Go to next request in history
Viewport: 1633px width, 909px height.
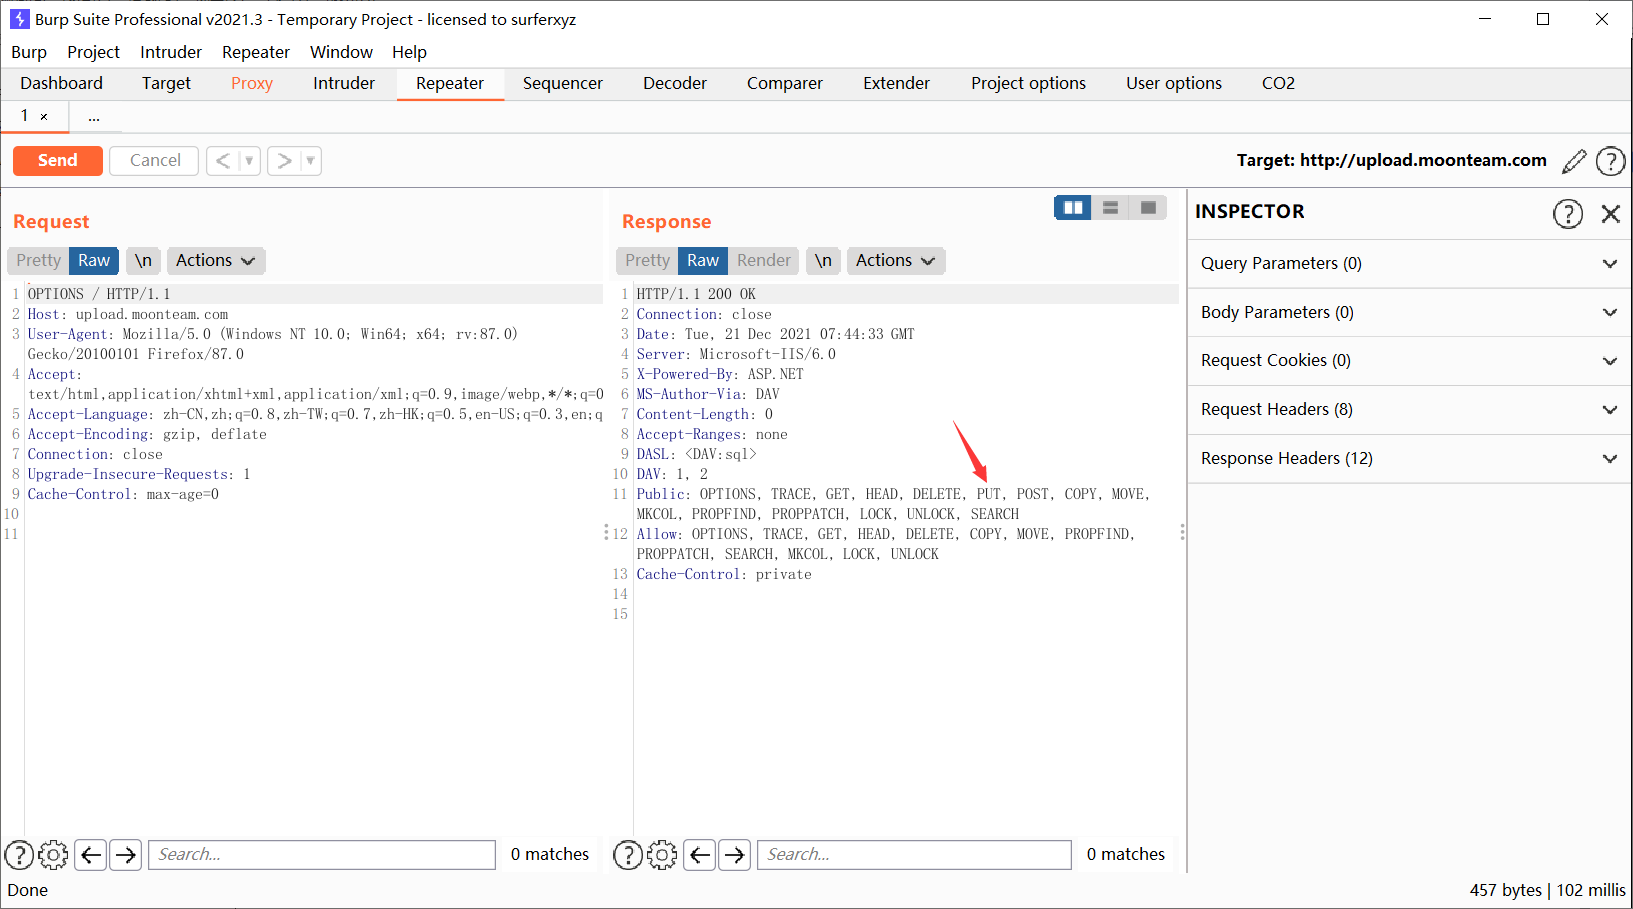(x=284, y=160)
